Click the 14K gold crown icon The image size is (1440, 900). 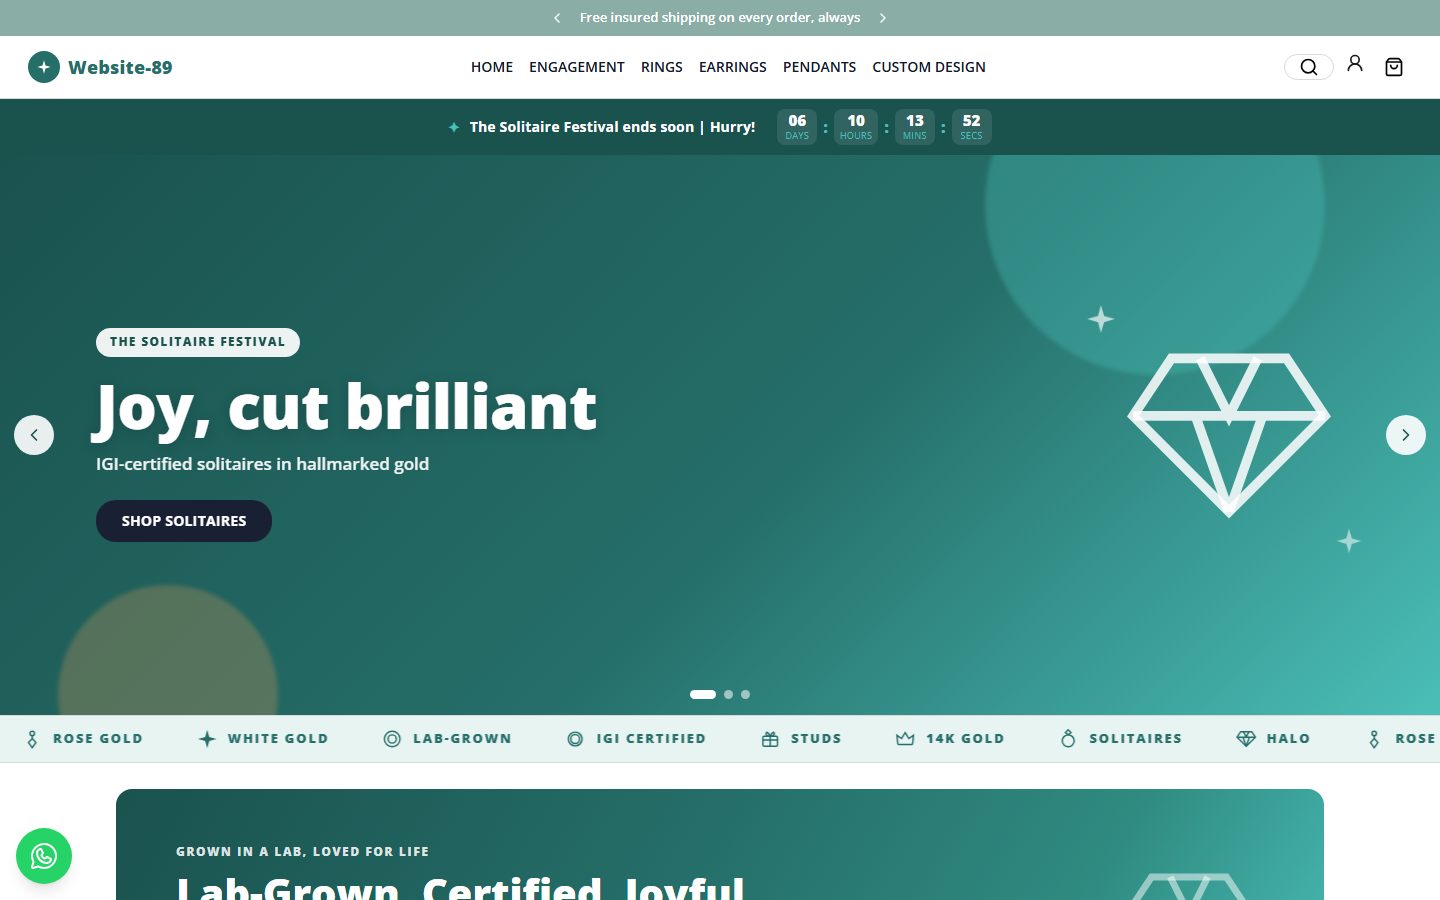click(x=905, y=739)
